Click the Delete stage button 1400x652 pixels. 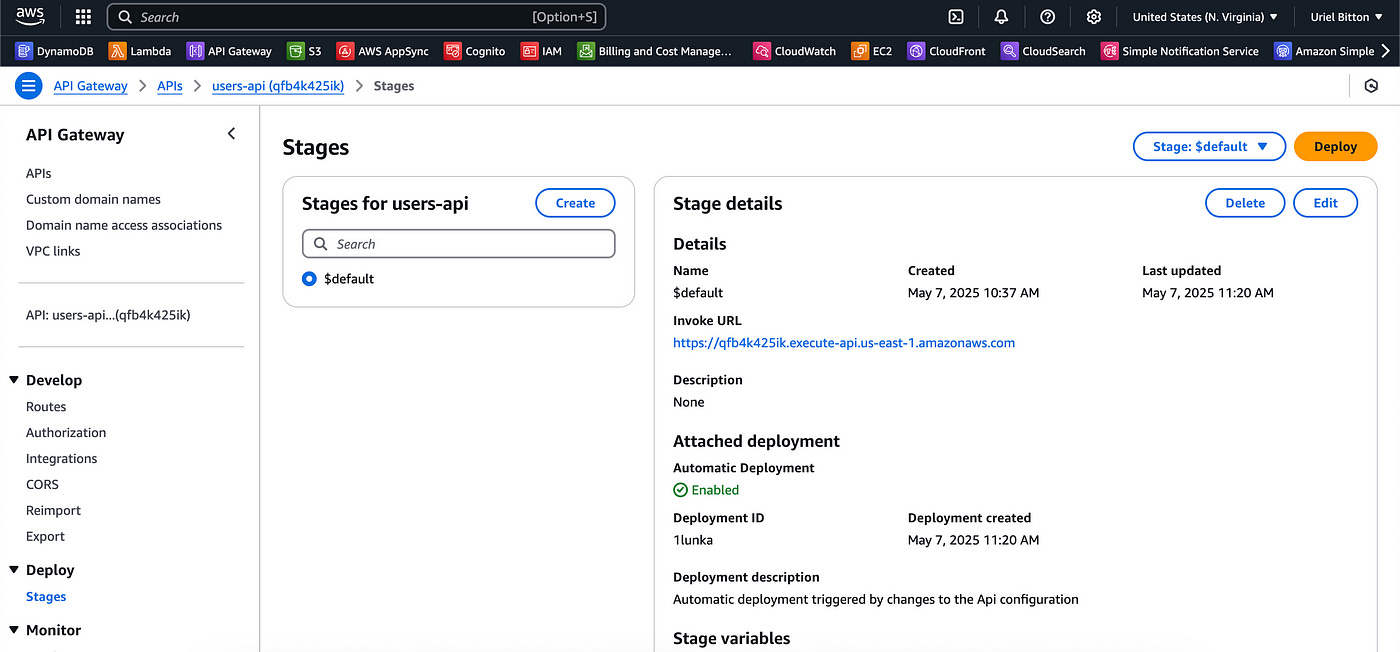1245,203
